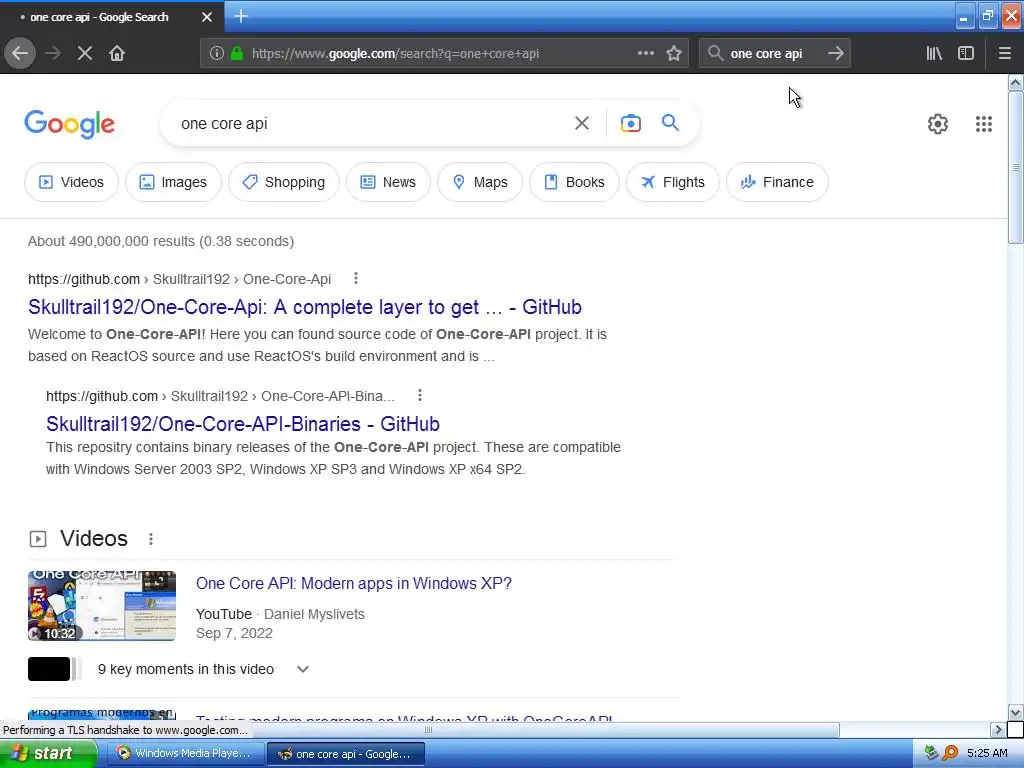
Task: Click the 5:25 AM clock
Action: (987, 753)
